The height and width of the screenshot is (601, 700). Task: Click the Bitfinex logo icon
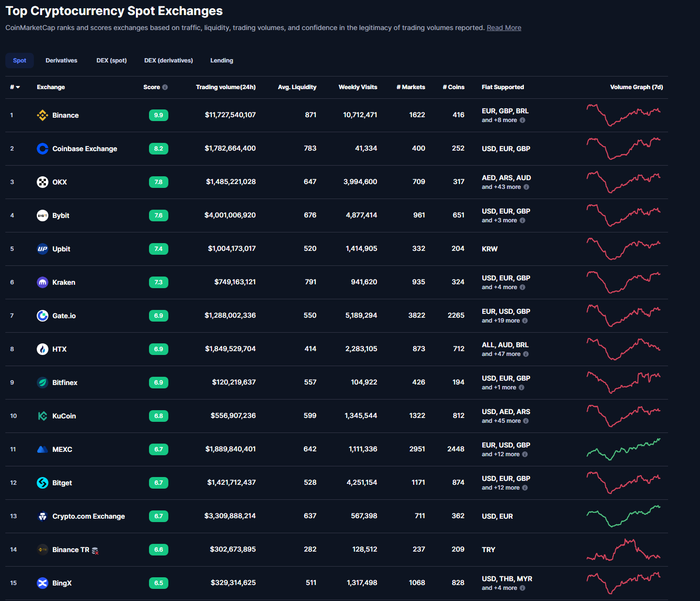click(42, 383)
